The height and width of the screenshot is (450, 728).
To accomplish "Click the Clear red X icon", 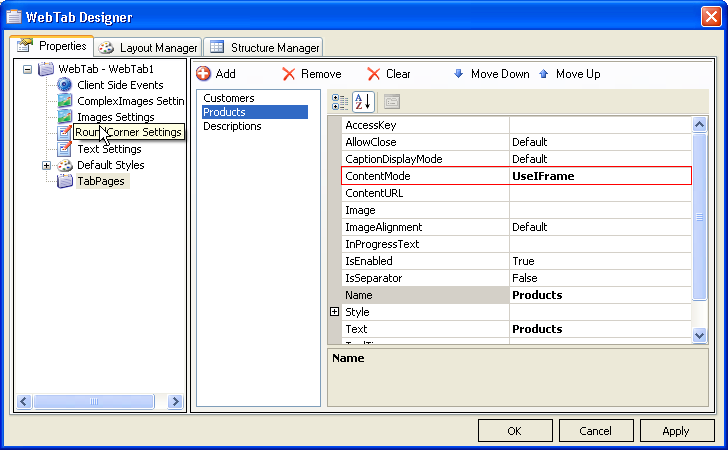I will (374, 74).
